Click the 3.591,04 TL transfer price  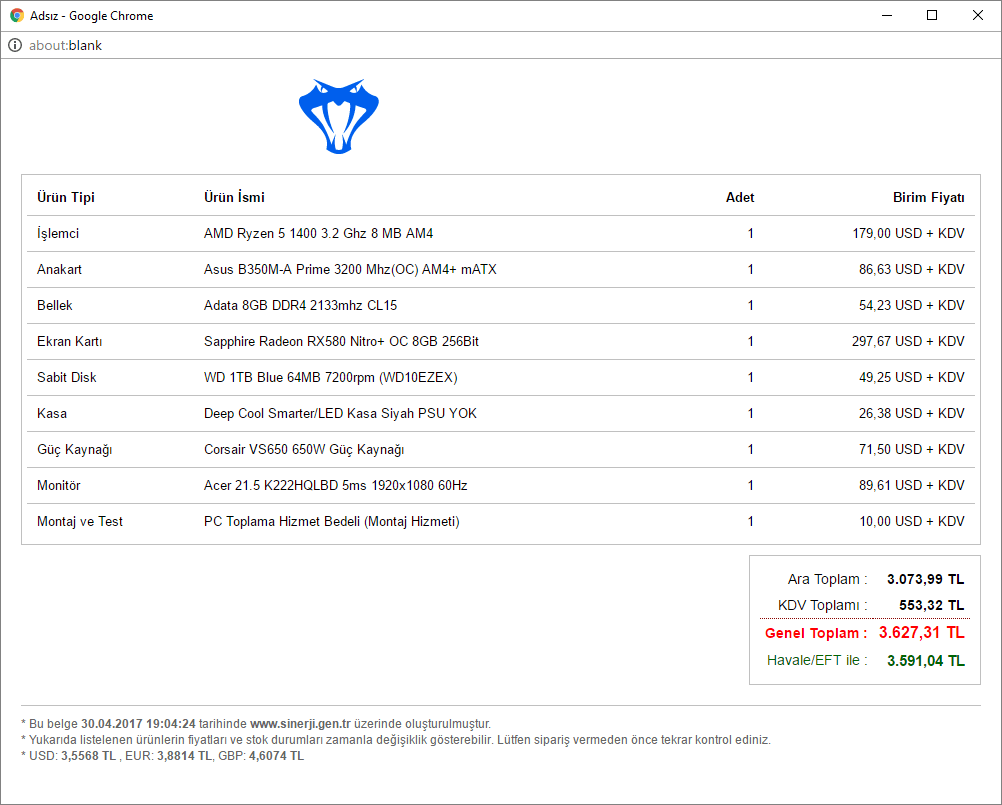tap(926, 661)
